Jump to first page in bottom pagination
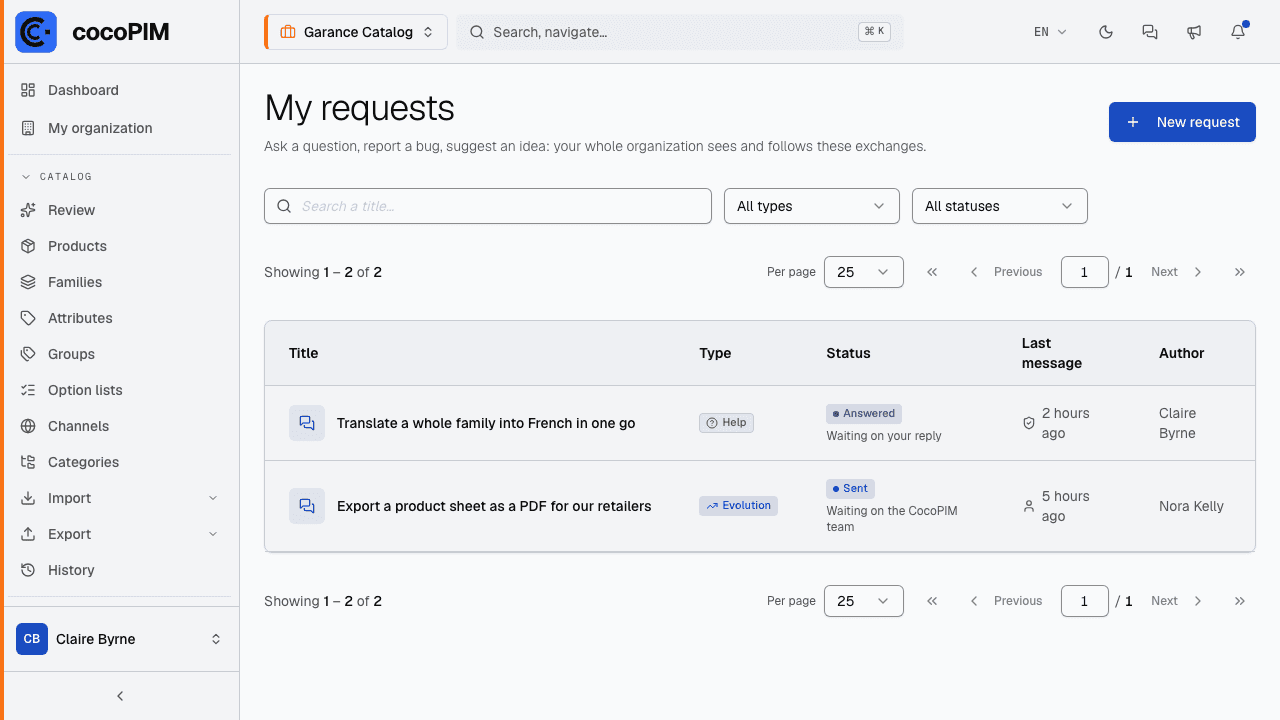 (932, 601)
